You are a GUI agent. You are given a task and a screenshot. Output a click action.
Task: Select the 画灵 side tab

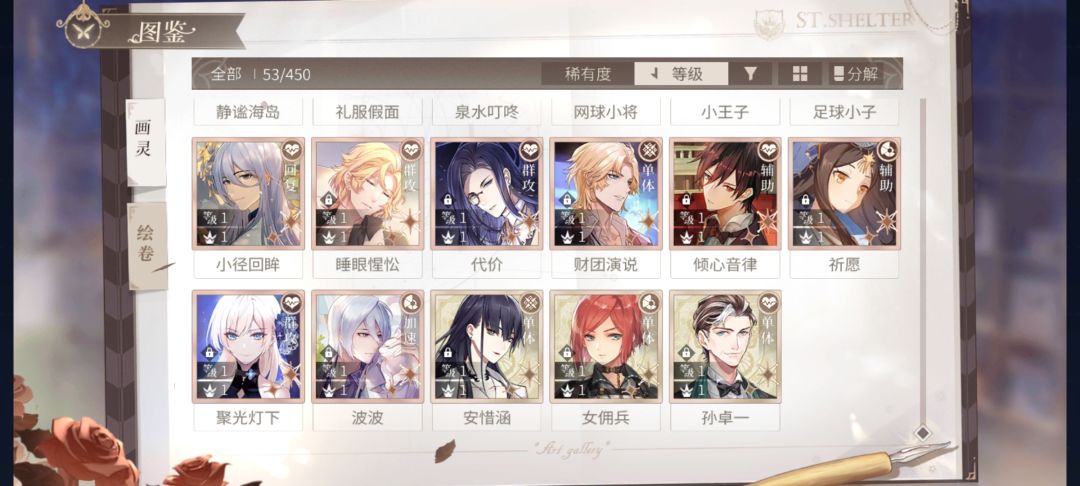pos(145,140)
